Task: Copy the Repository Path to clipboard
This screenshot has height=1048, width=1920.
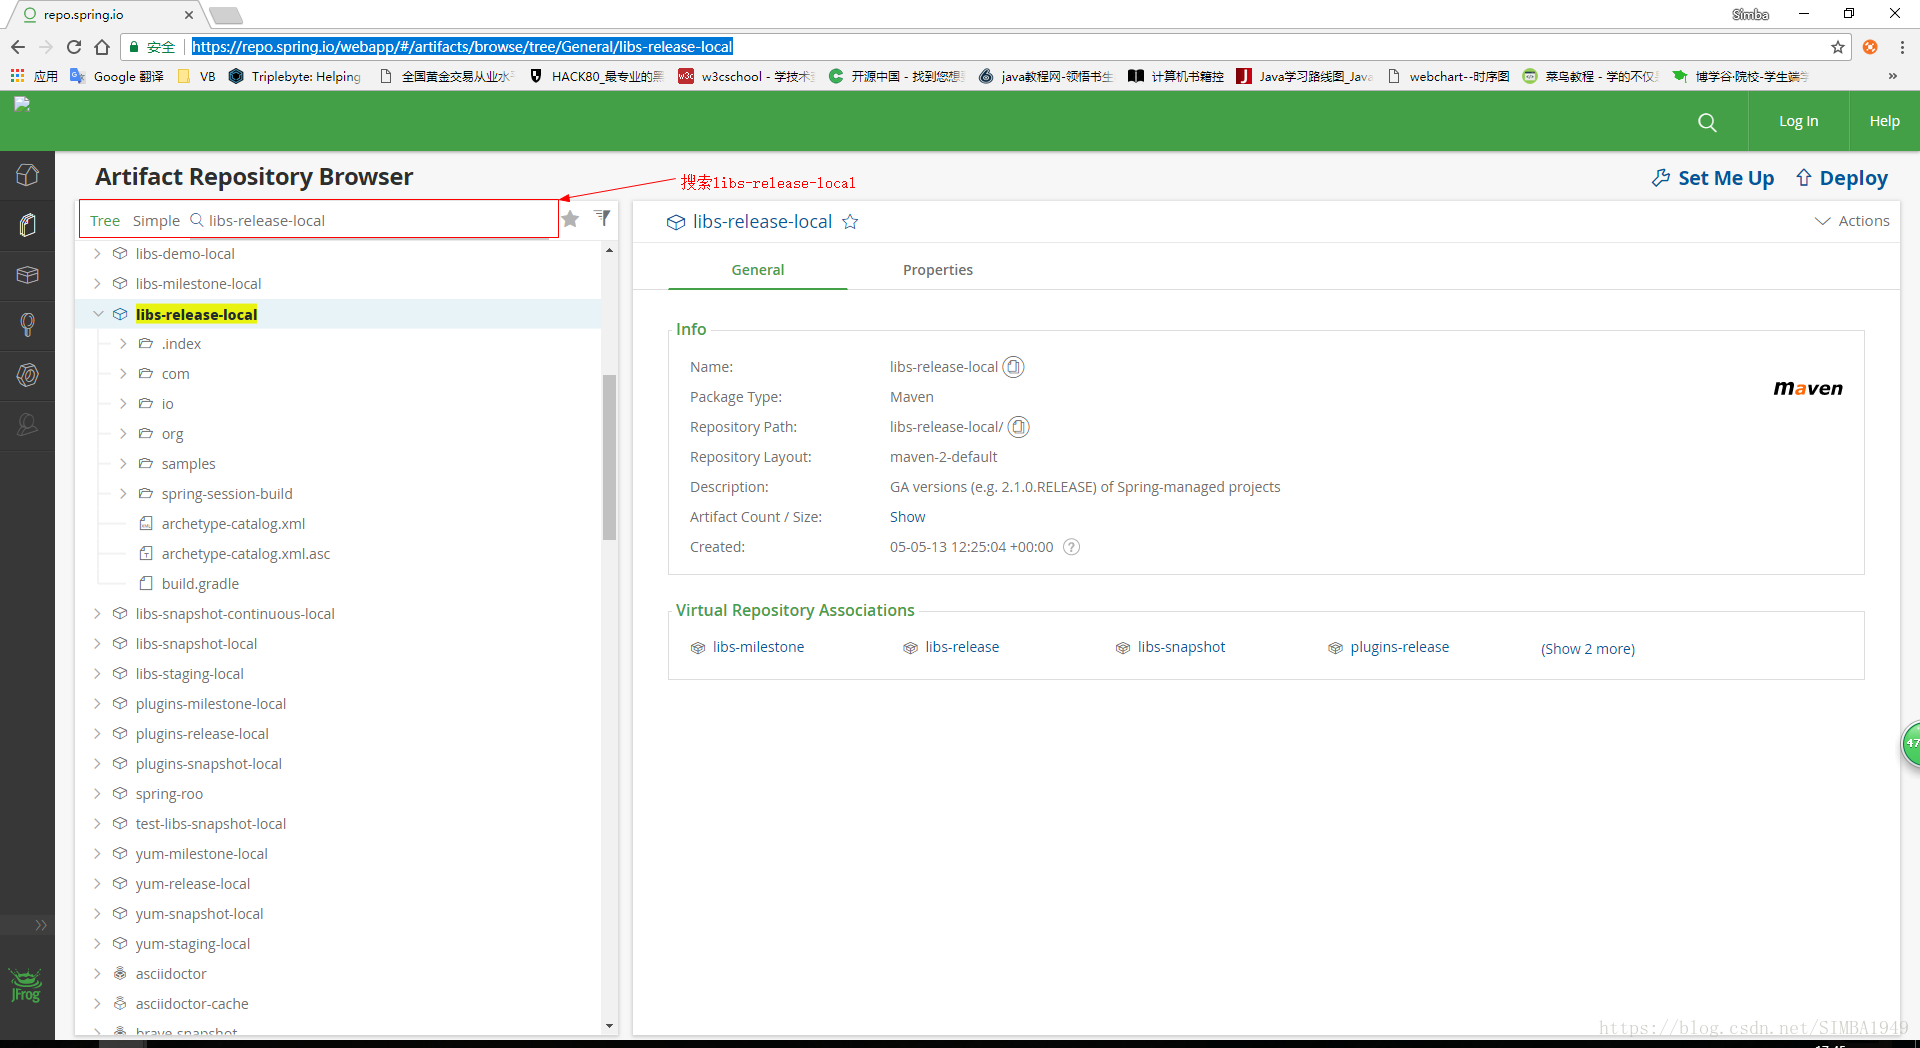Action: click(x=1018, y=427)
